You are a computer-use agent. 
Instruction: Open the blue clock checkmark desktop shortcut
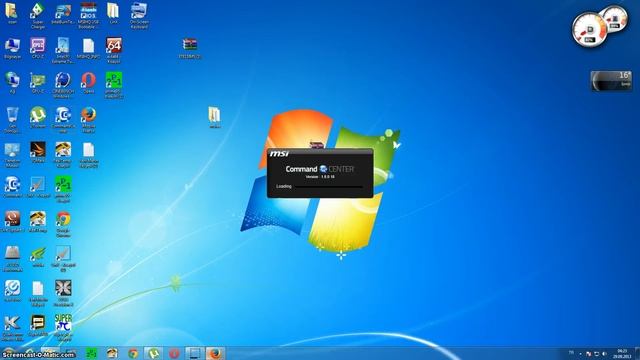point(12,291)
